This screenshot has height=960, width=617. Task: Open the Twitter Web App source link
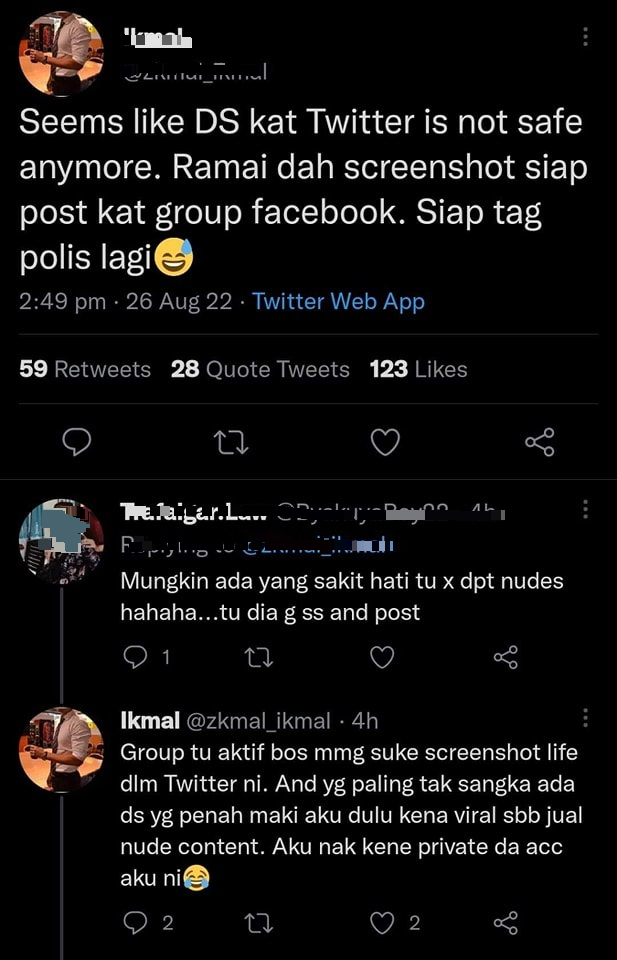pyautogui.click(x=338, y=302)
